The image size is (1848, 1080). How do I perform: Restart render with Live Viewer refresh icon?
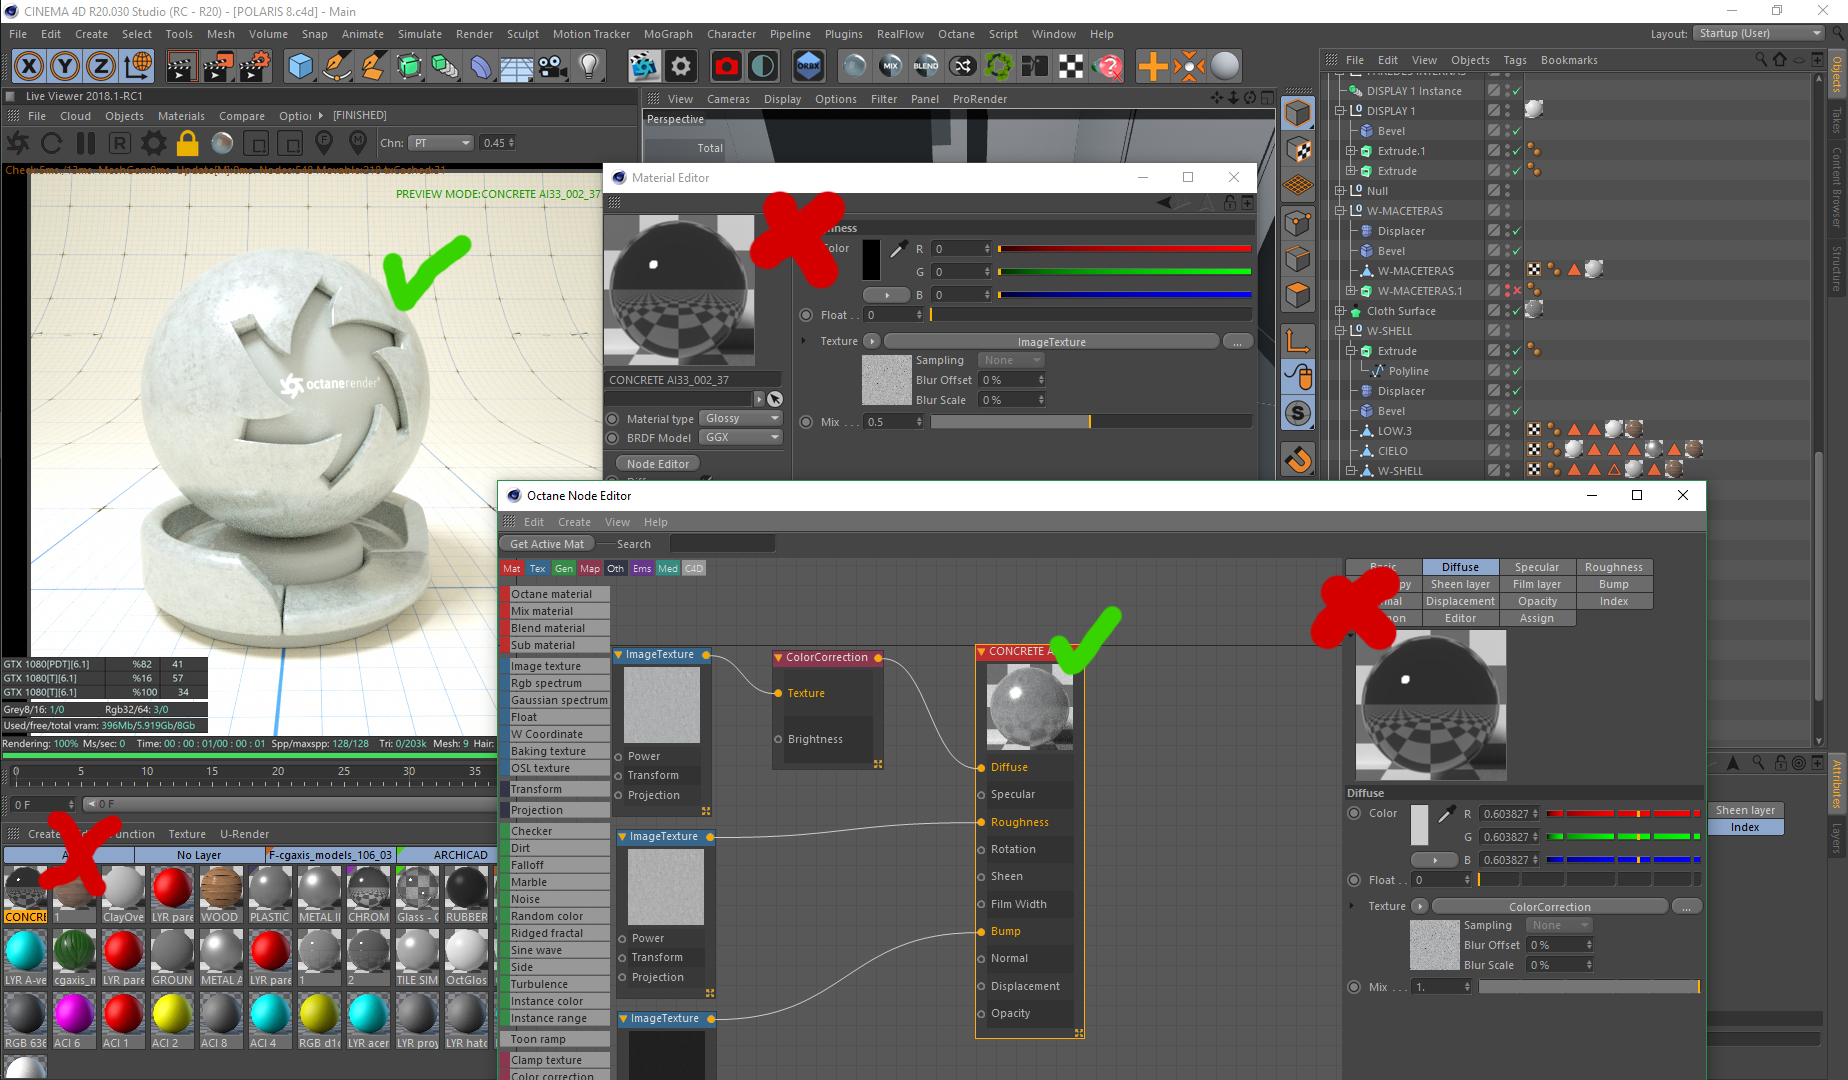[x=52, y=144]
